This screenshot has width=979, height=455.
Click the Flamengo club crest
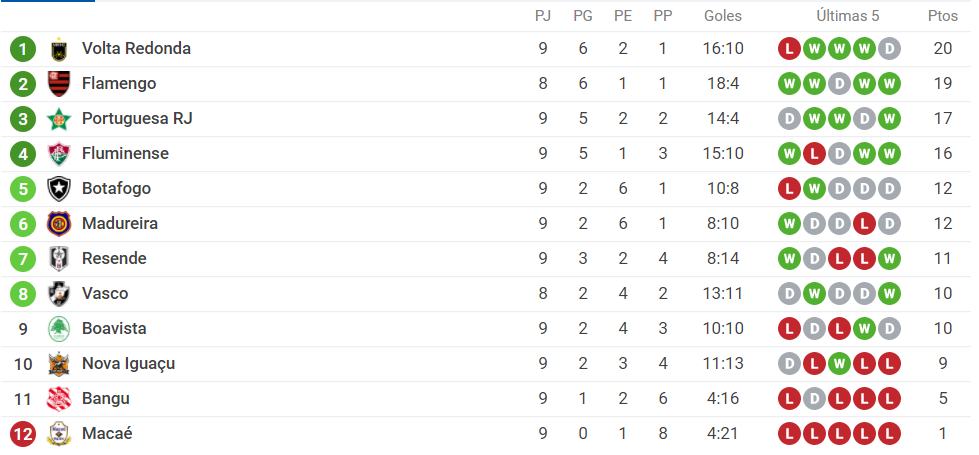coord(59,84)
